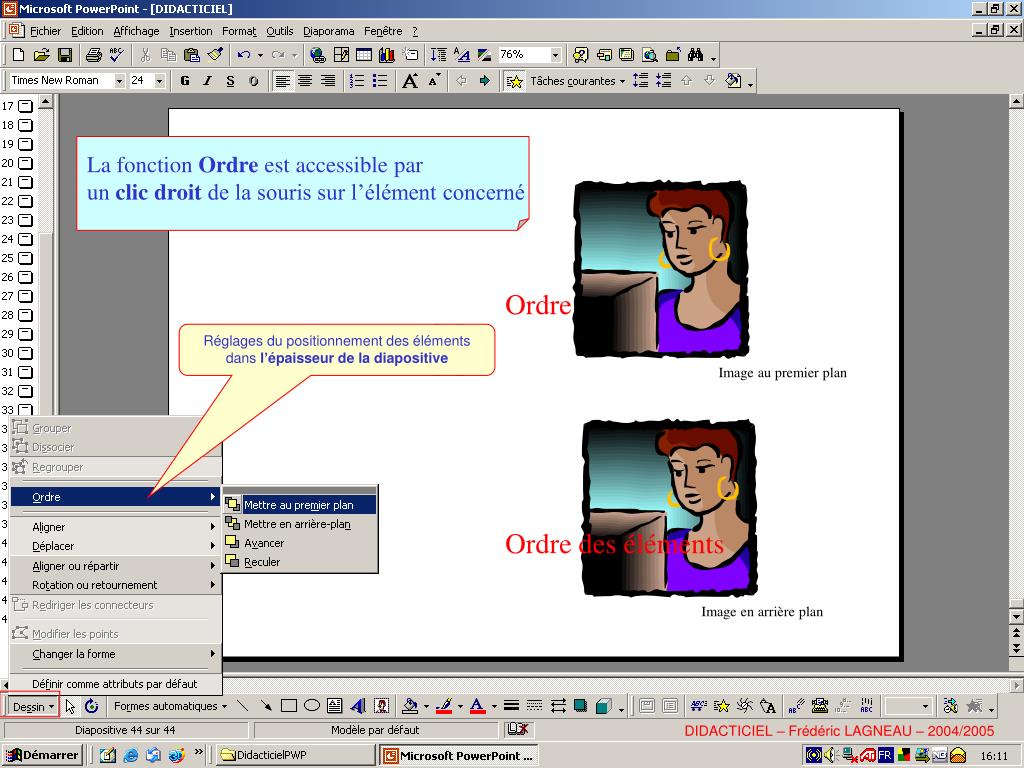
Task: Click the free rotation tool icon
Action: pyautogui.click(x=91, y=706)
